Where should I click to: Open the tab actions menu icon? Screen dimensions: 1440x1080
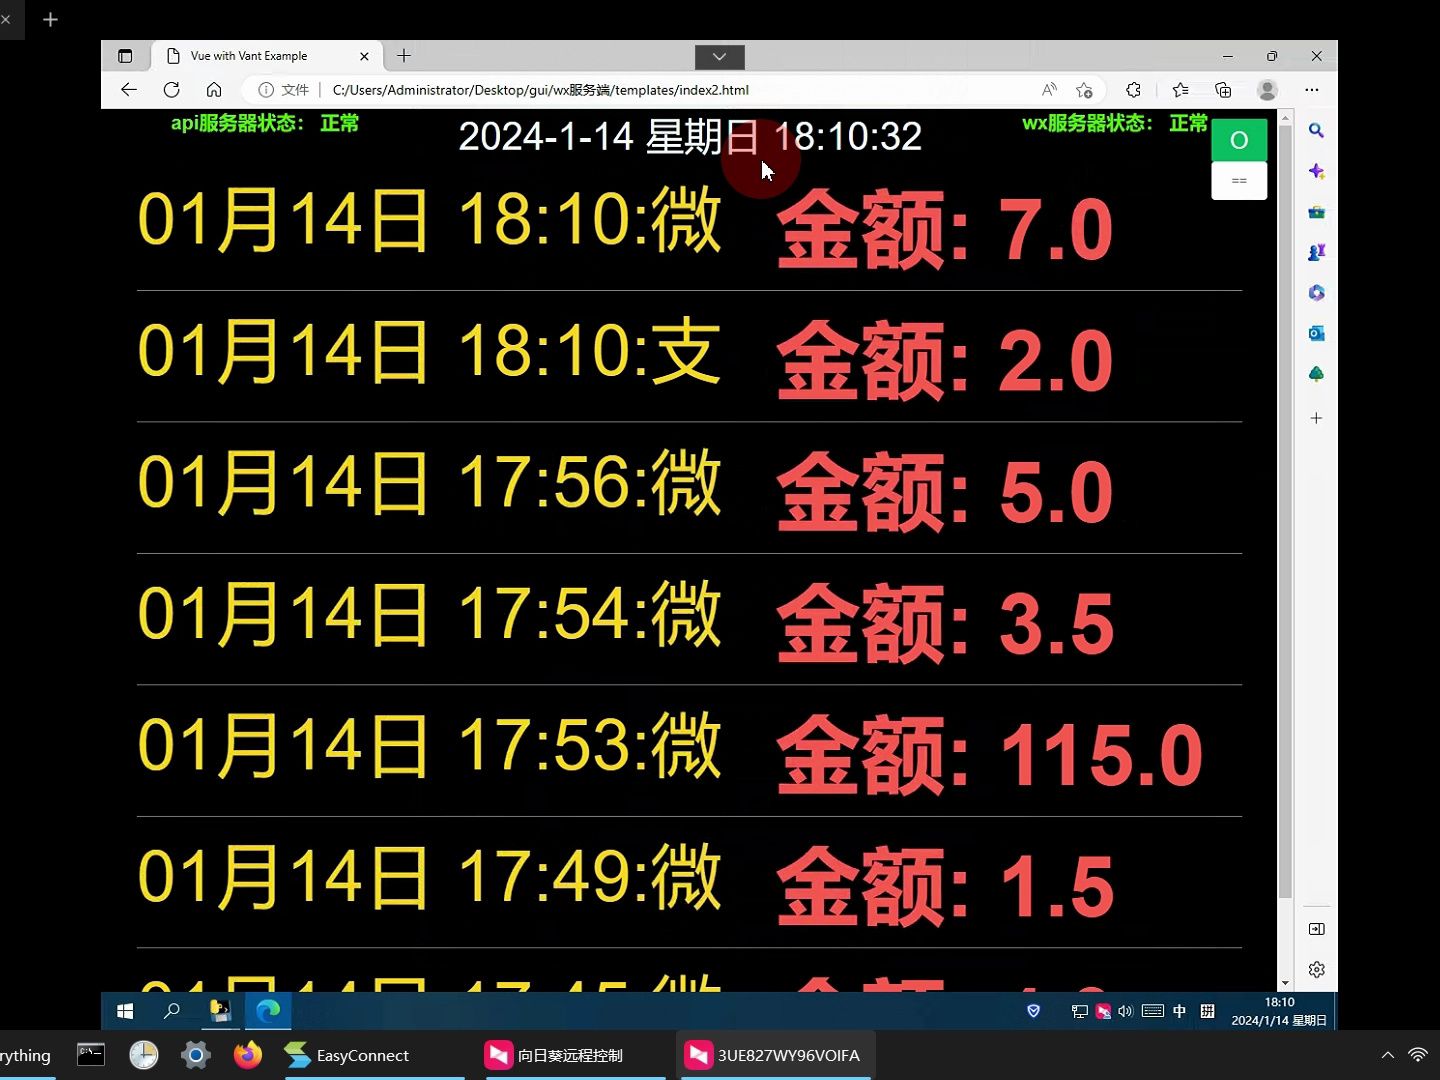[x=125, y=56]
